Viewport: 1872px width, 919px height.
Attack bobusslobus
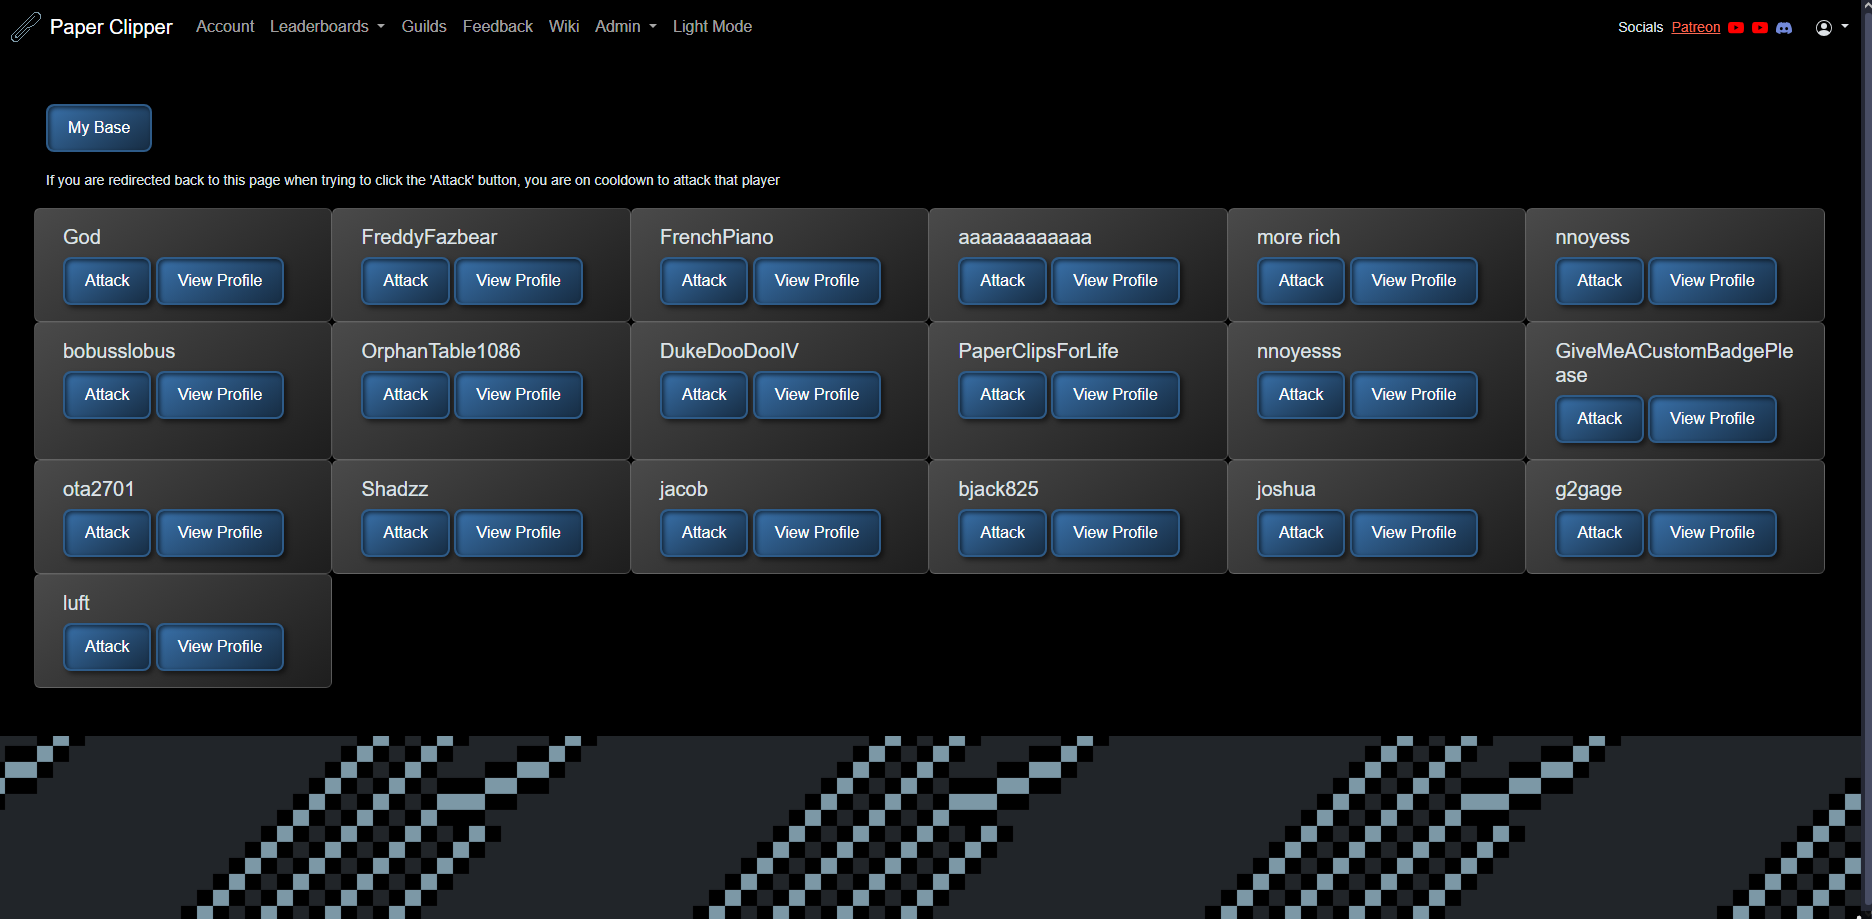tap(107, 395)
